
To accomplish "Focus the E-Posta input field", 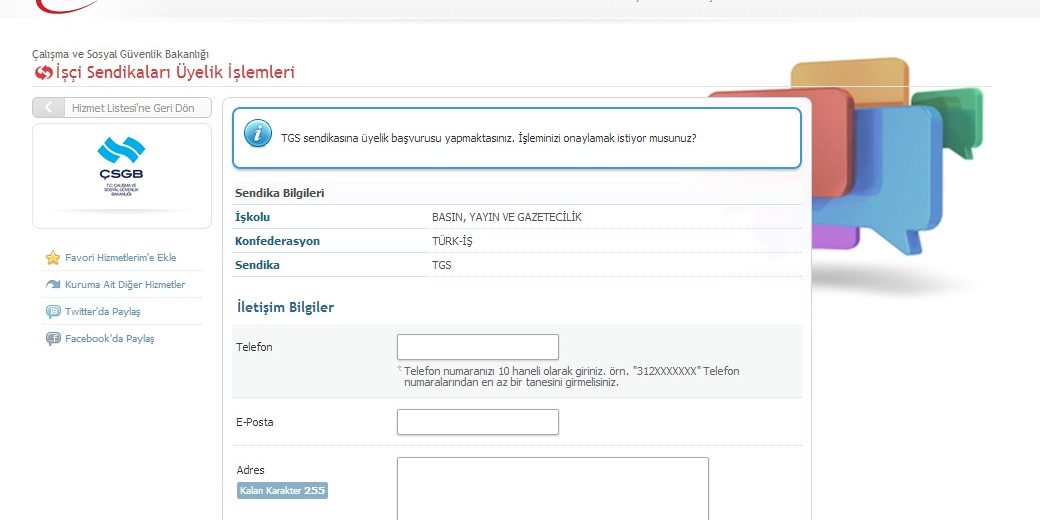I will (x=477, y=422).
